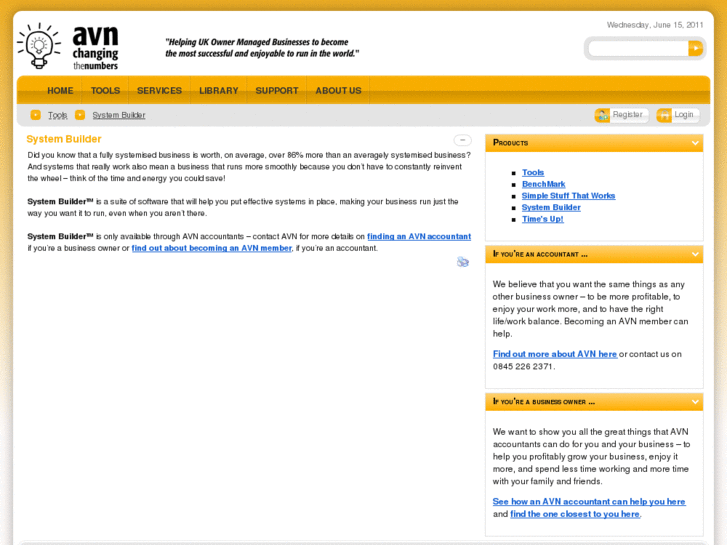Click the printer icon below the article
This screenshot has width=727, height=545.
click(x=463, y=262)
